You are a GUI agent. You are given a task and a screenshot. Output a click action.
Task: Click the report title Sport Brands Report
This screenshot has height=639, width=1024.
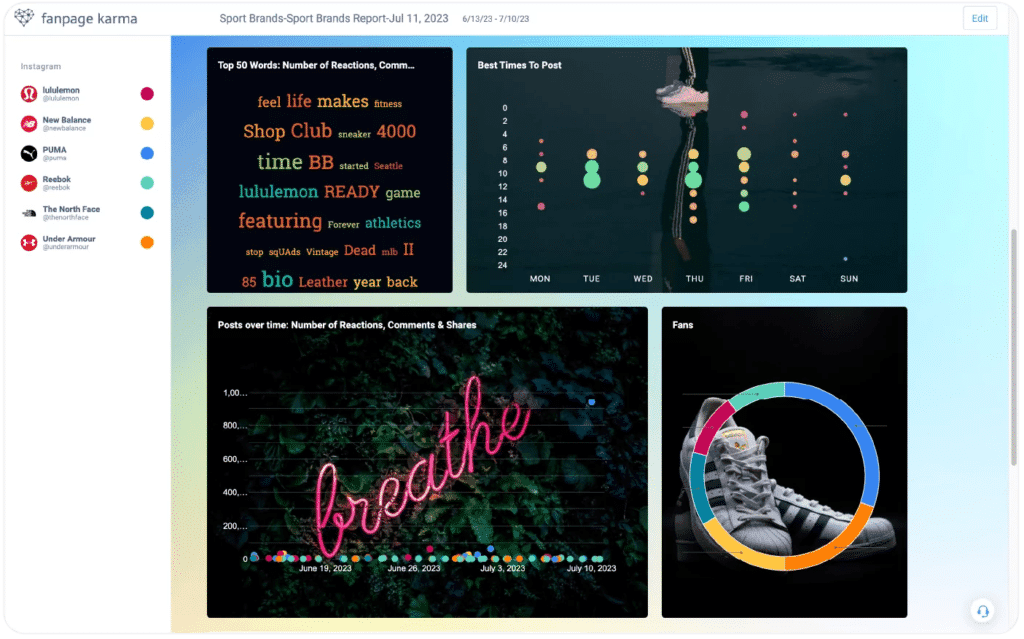pyautogui.click(x=334, y=18)
